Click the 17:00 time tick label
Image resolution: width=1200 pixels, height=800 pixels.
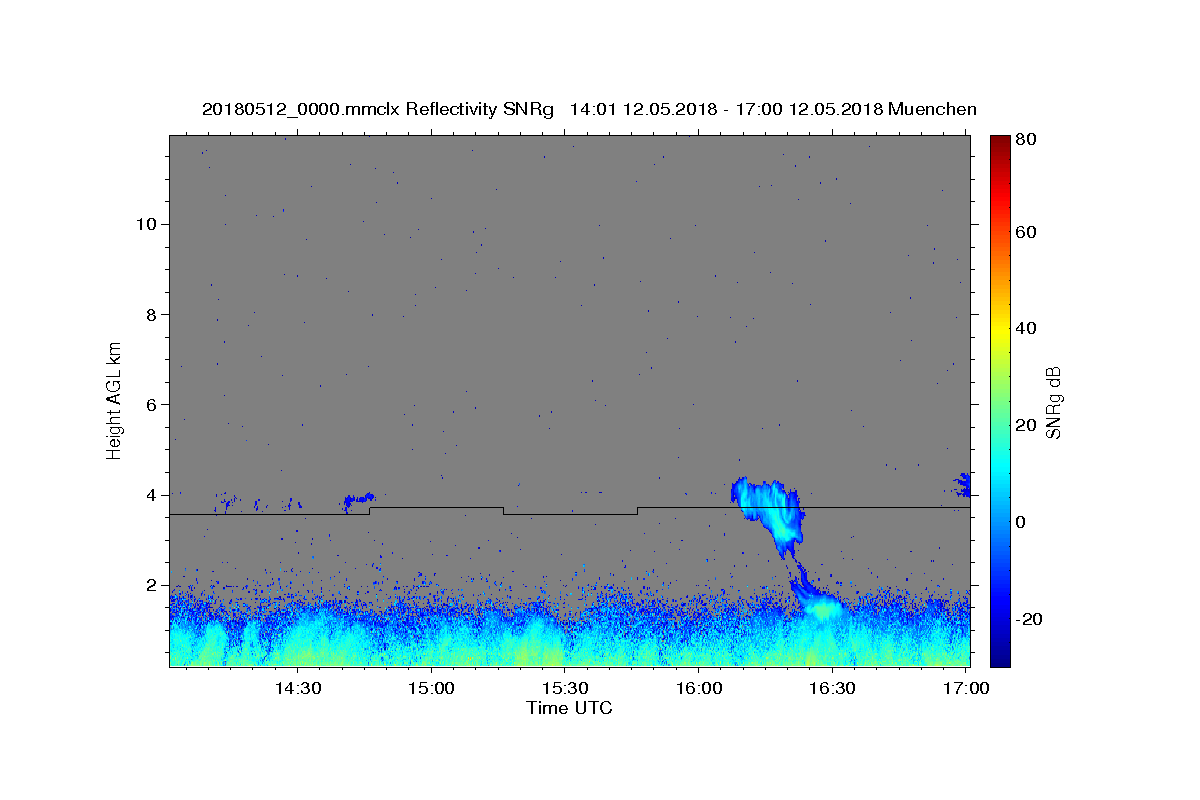(966, 688)
